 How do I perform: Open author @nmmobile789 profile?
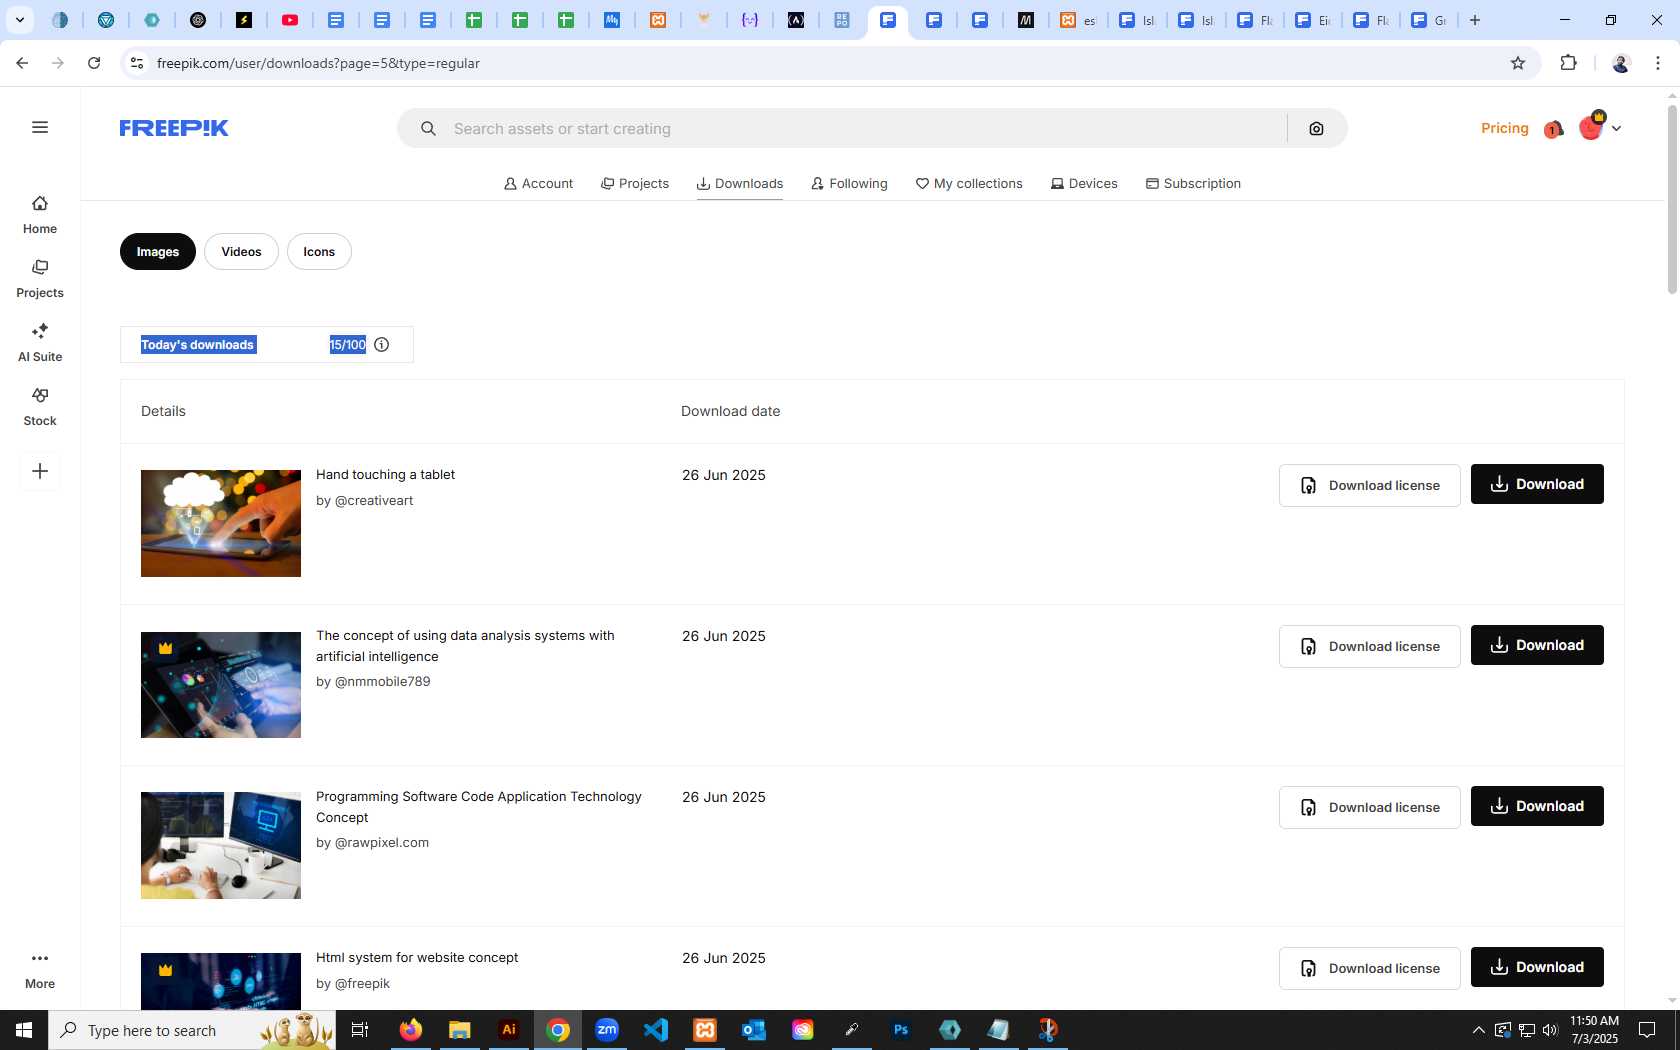tap(382, 682)
